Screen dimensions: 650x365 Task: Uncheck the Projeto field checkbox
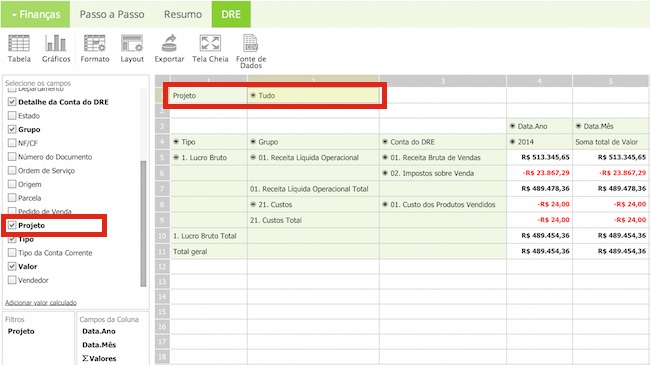pos(12,225)
